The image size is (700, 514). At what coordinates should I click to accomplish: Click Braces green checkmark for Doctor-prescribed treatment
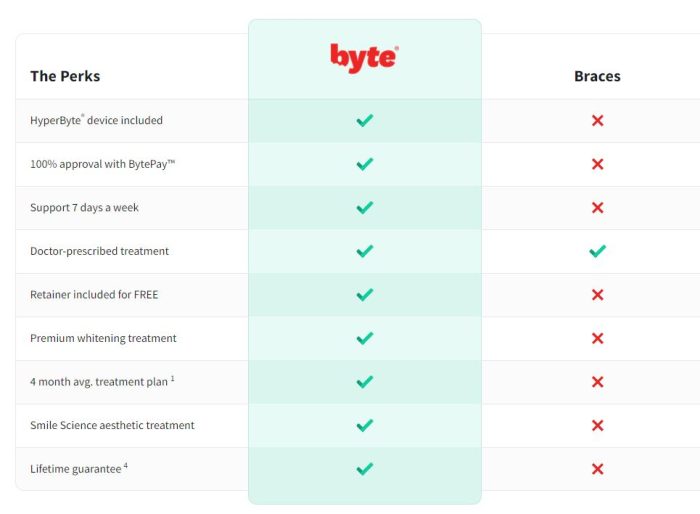point(597,251)
